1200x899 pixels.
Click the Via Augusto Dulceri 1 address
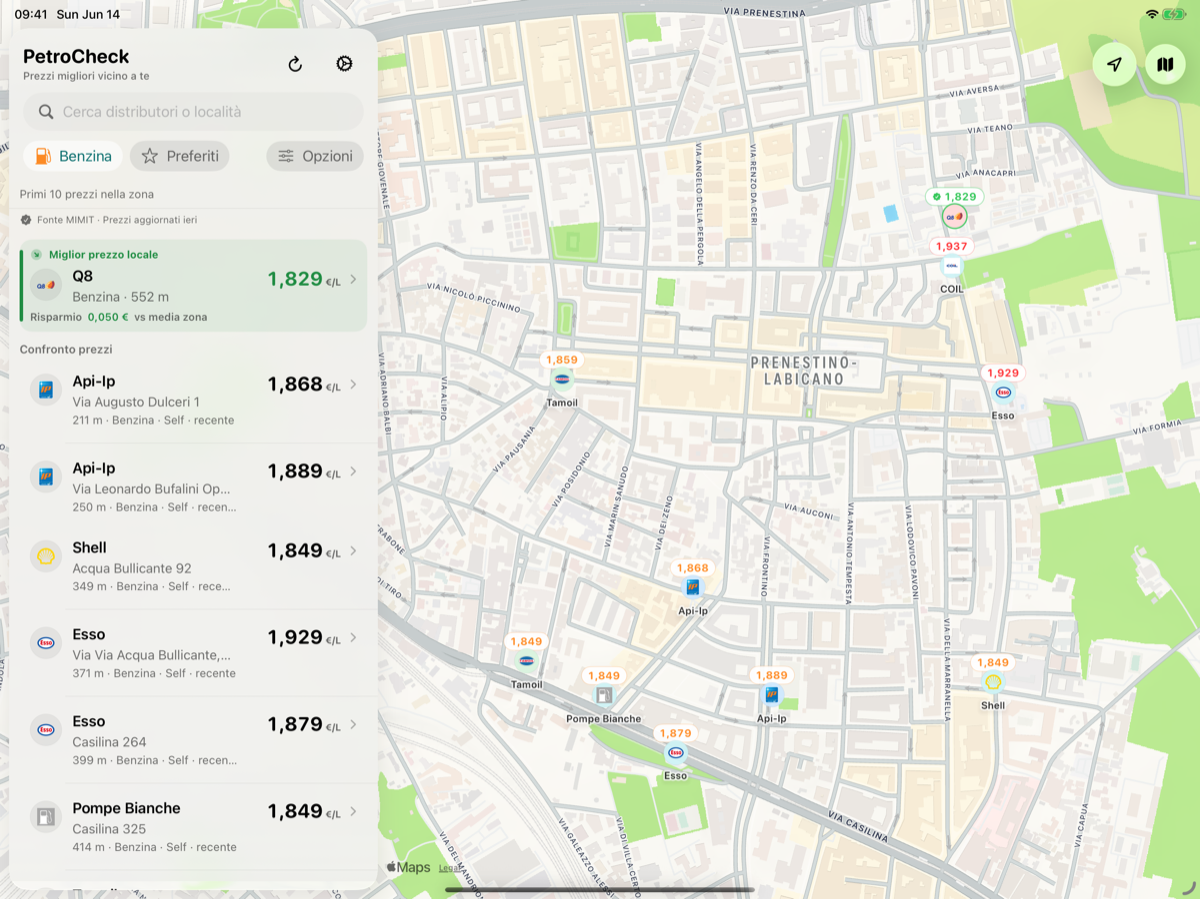coord(136,402)
